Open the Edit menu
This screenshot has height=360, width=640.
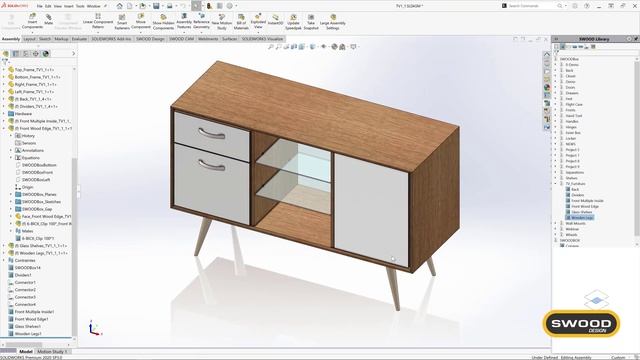coord(48,6)
